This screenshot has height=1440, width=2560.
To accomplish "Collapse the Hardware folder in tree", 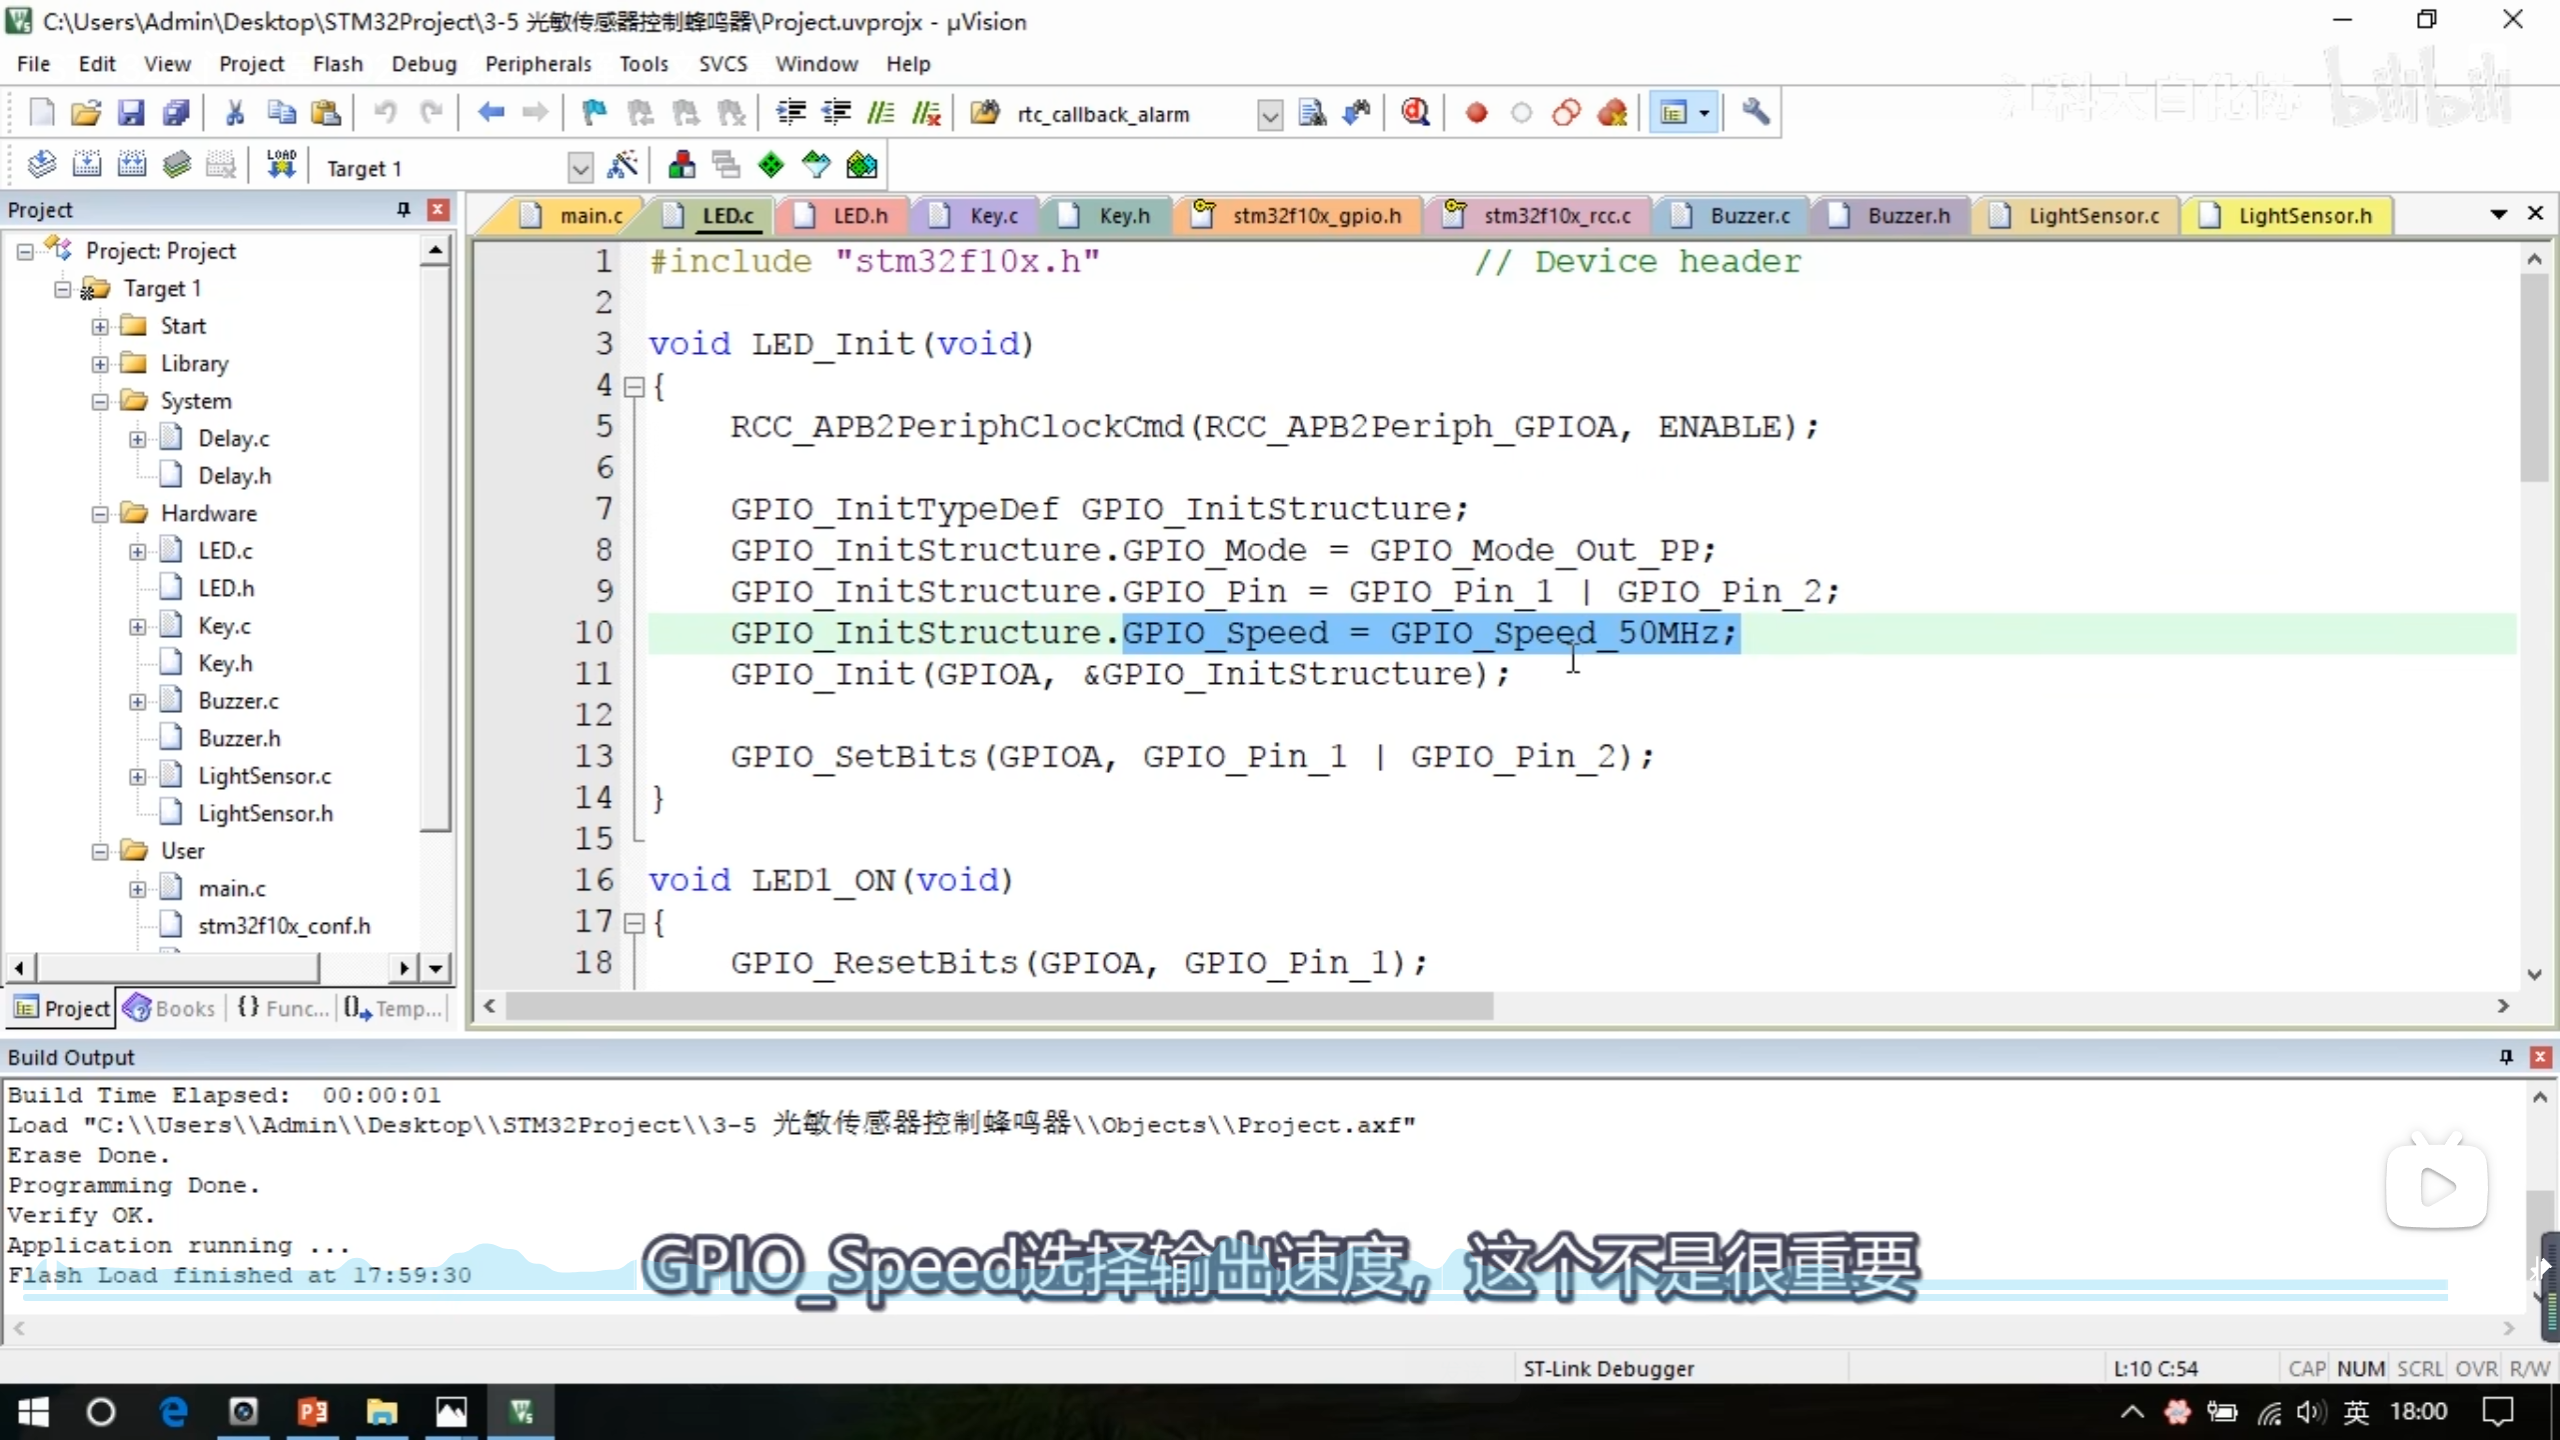I will tap(100, 514).
